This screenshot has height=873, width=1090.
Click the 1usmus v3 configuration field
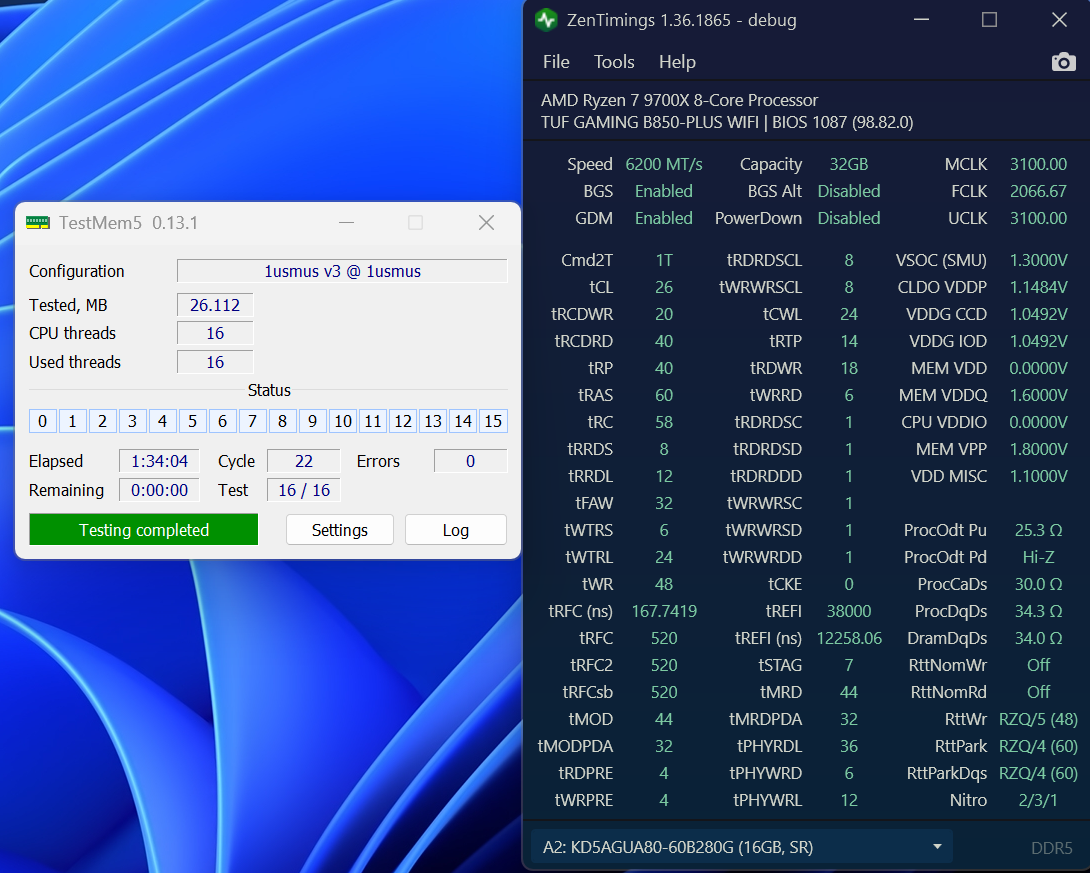click(x=342, y=271)
